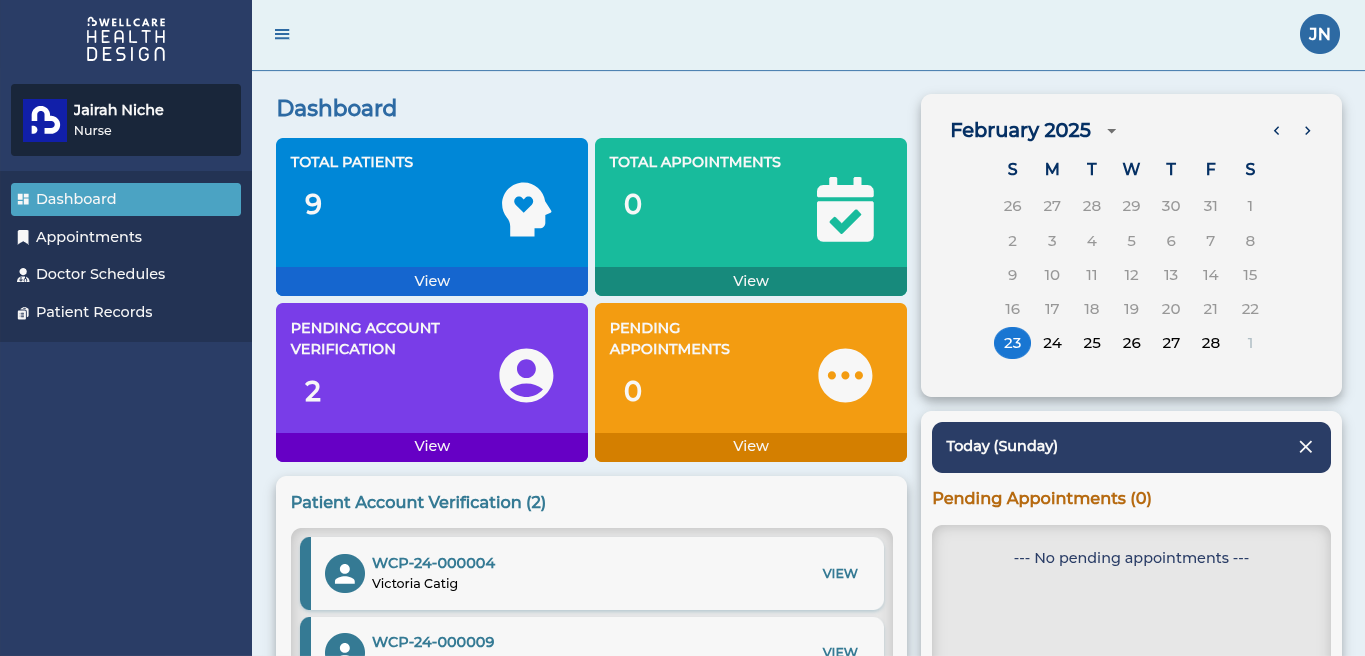
Task: Click Victoria Catig's patient avatar icon
Action: click(x=345, y=573)
